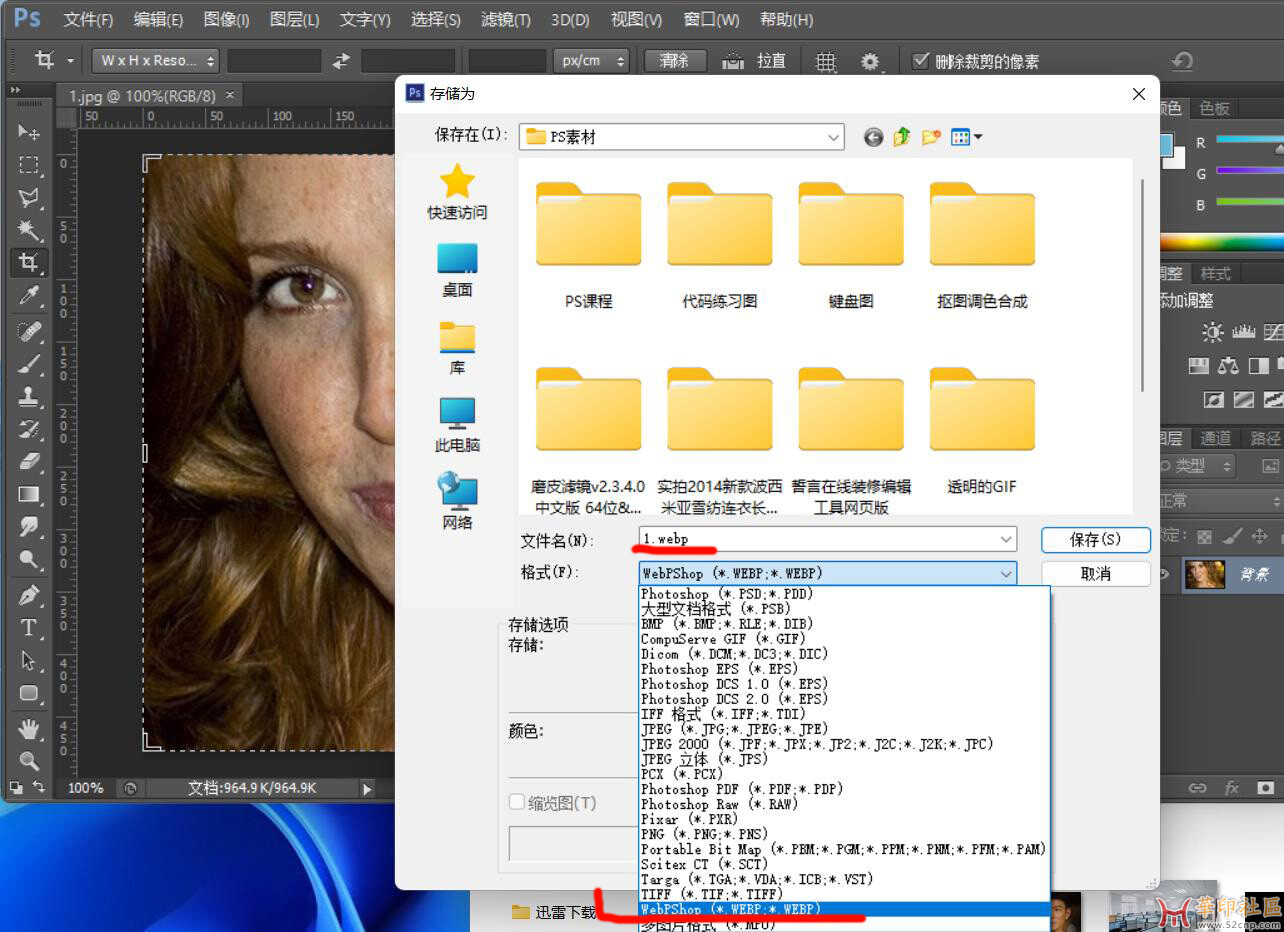1284x932 pixels.
Task: Select the Move tool
Action: click(29, 132)
